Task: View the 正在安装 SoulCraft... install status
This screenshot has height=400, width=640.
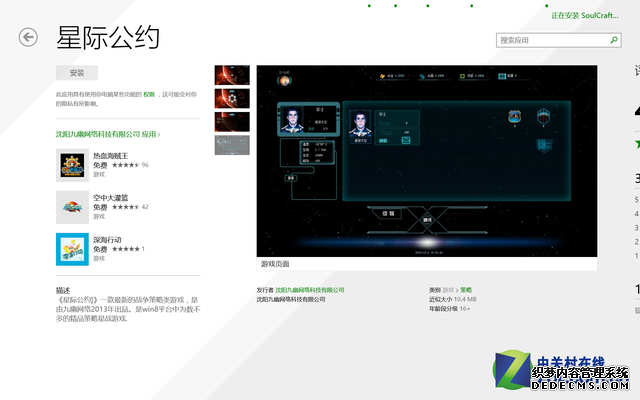Action: click(584, 16)
